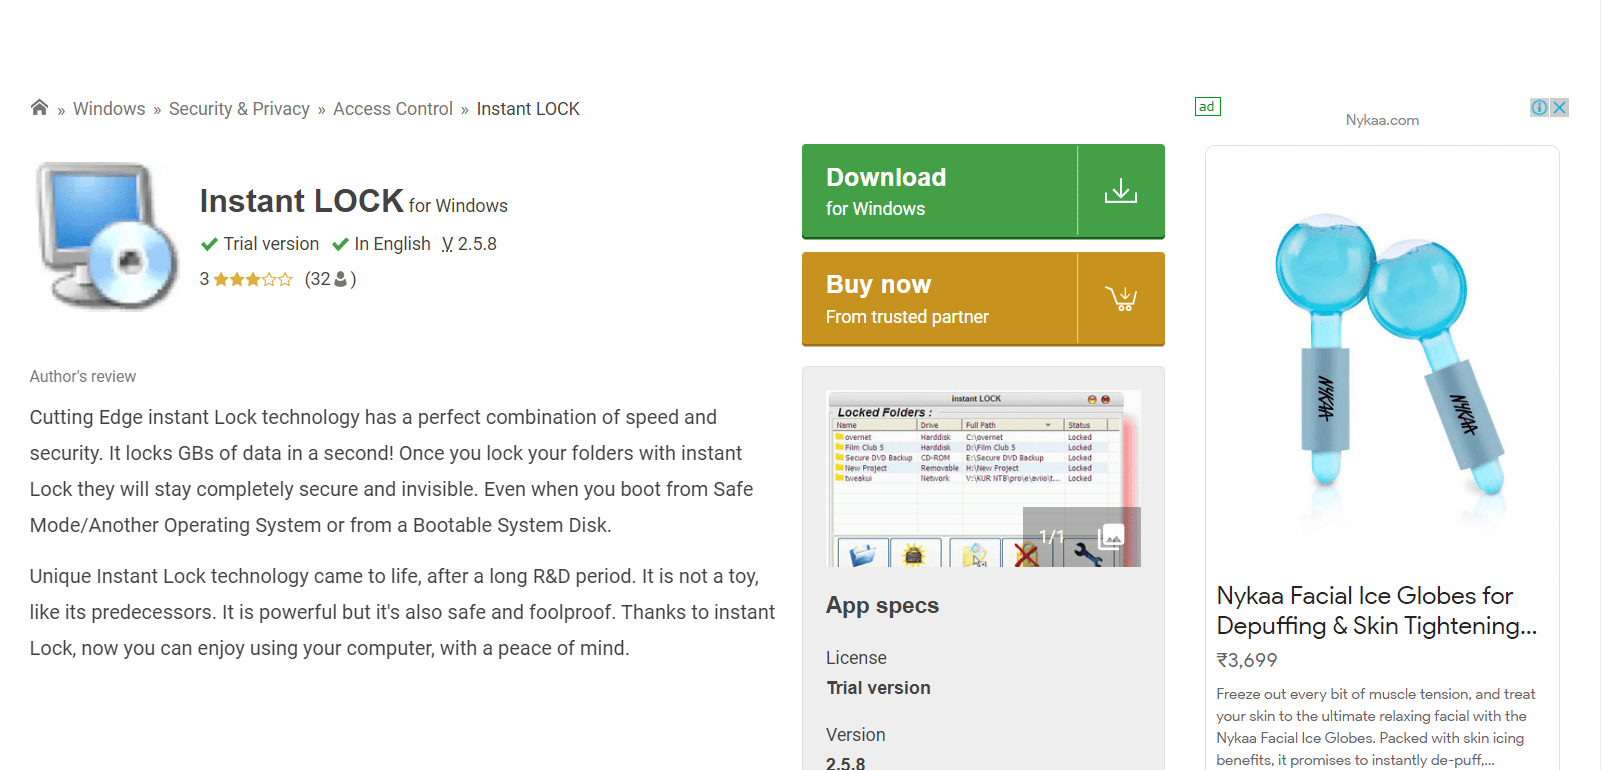The height and width of the screenshot is (770, 1601).
Task: Click the Instant LOCK application logo
Action: [107, 236]
